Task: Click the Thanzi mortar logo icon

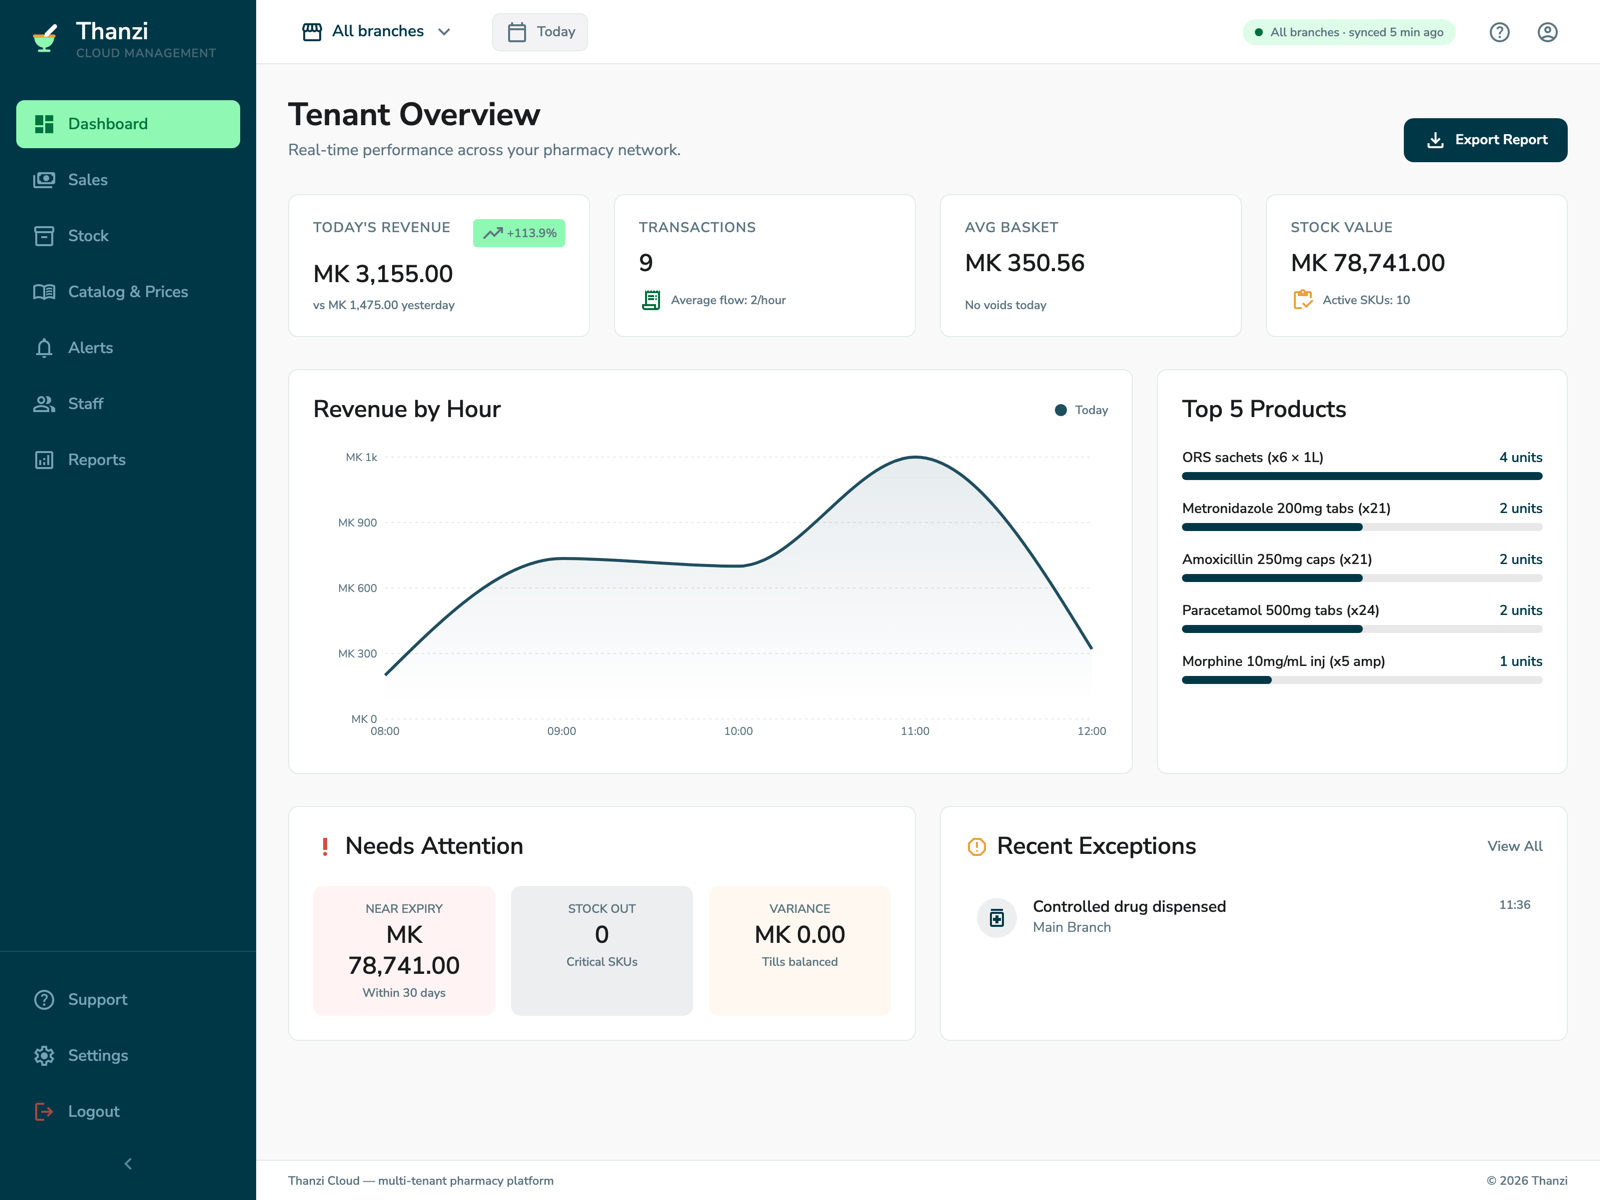Action: [44, 39]
